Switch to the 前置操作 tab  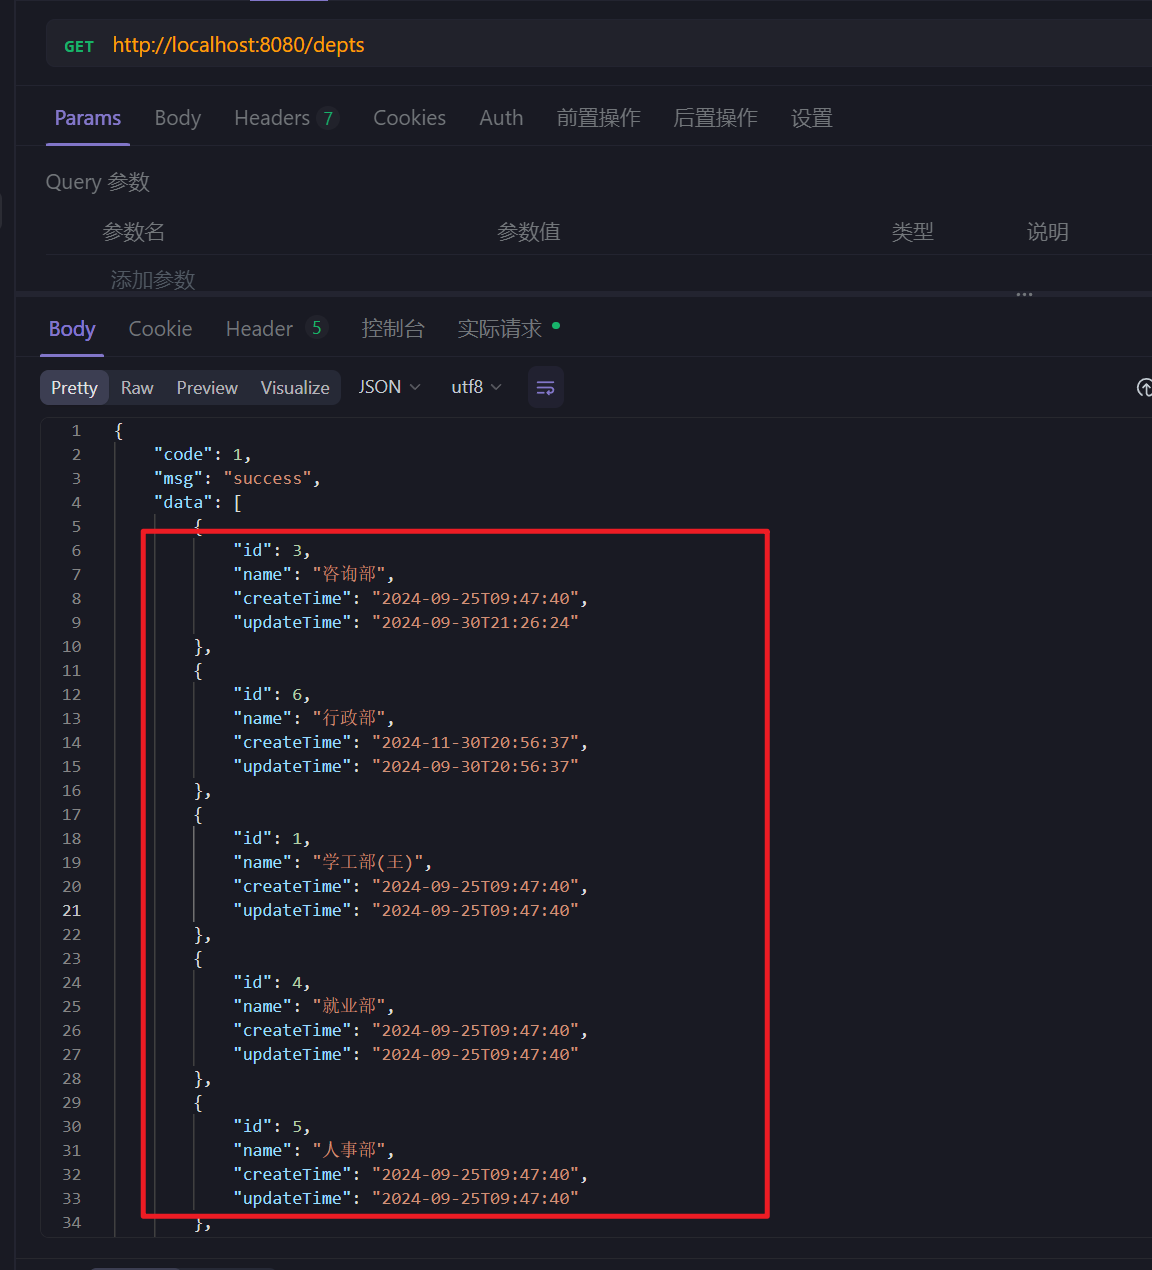point(598,118)
